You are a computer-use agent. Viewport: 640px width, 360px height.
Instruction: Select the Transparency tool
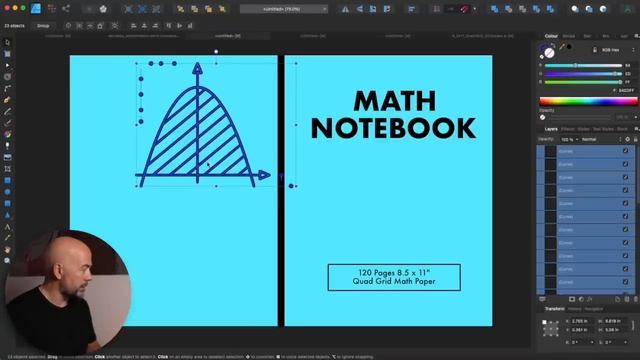7,146
